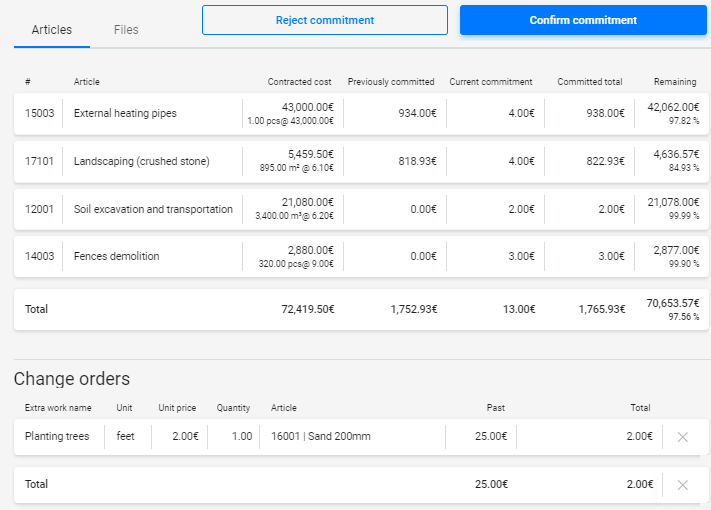Click Previously committed column header
The height and width of the screenshot is (510, 711).
point(391,82)
